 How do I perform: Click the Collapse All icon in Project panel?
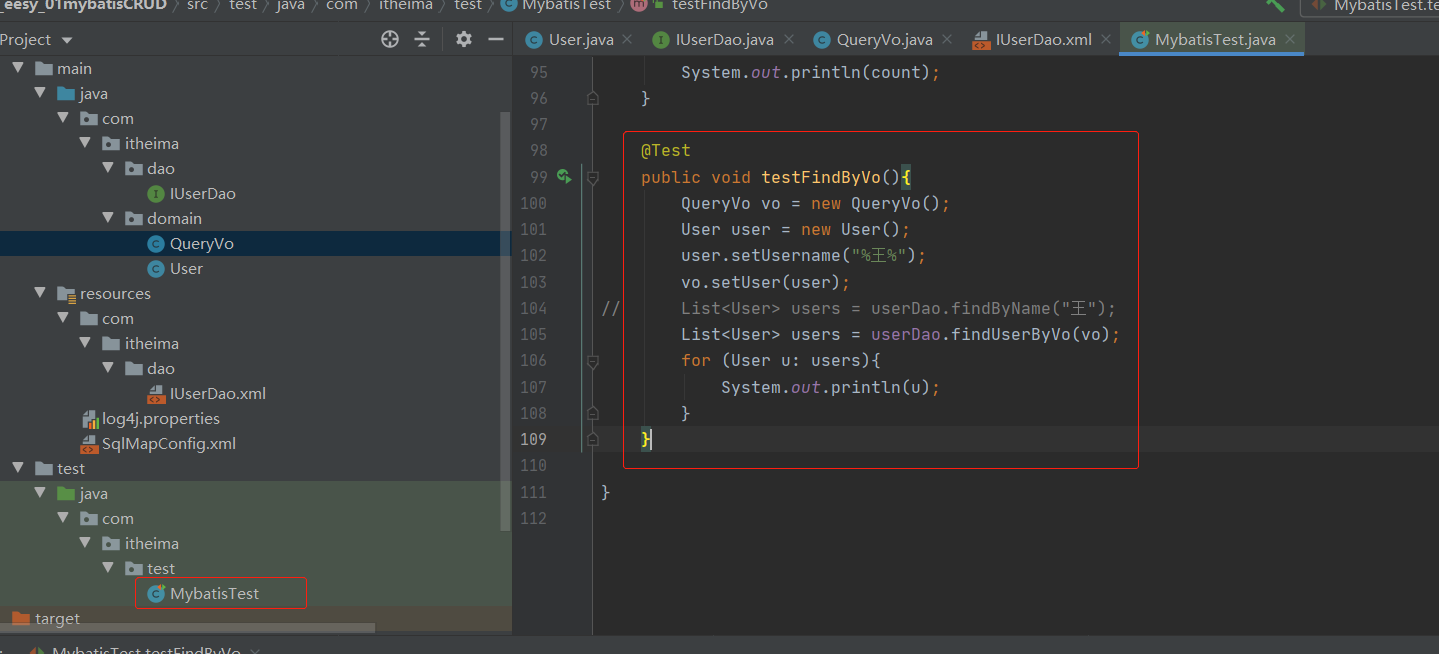(x=422, y=39)
